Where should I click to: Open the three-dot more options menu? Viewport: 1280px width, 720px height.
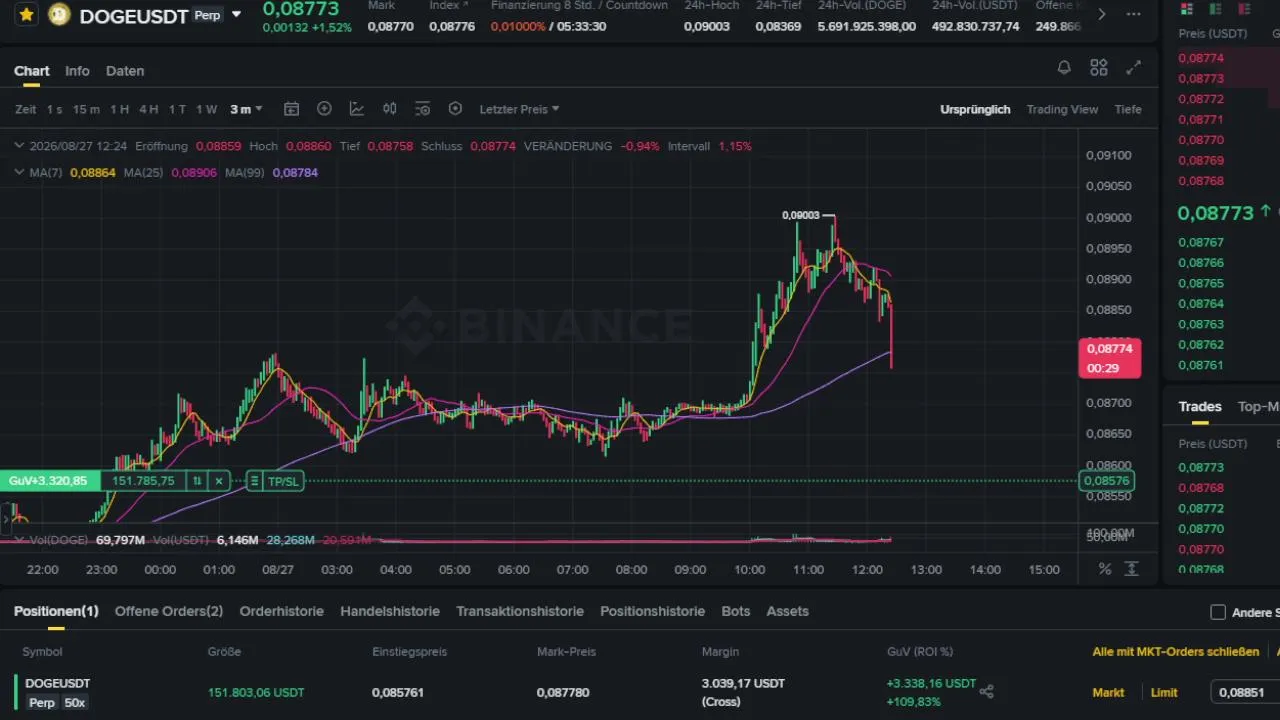[x=1133, y=14]
